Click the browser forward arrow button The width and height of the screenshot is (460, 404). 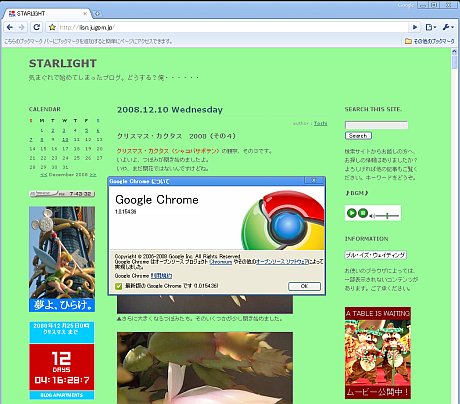pos(22,27)
